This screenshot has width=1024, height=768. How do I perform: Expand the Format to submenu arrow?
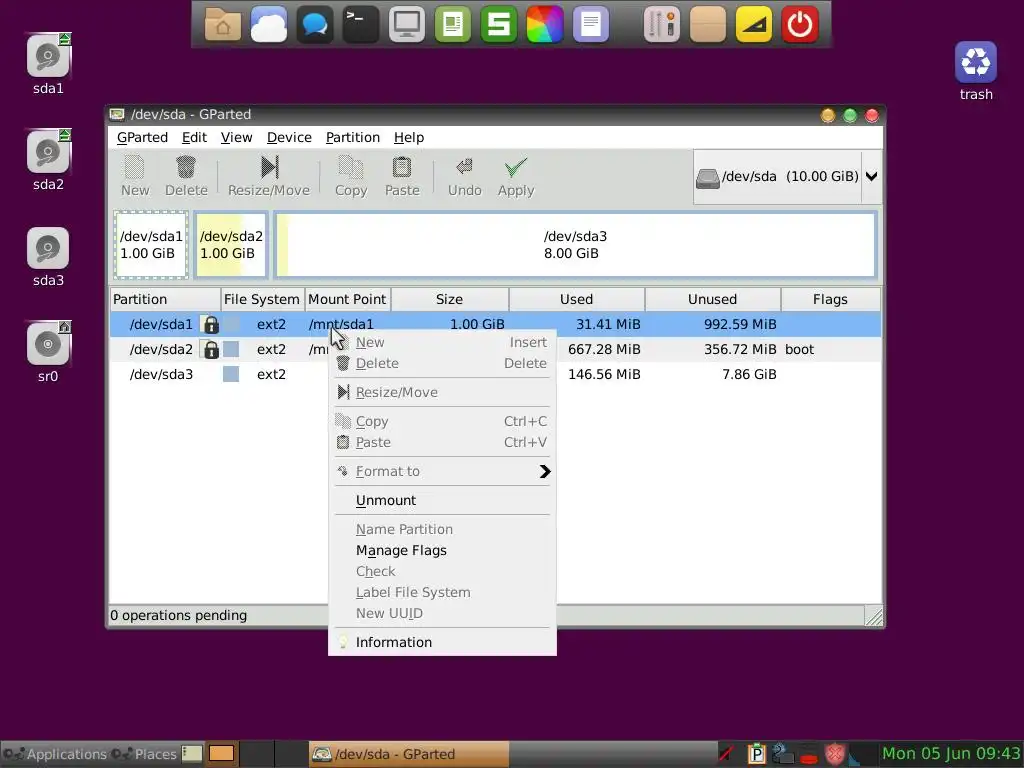coord(545,472)
